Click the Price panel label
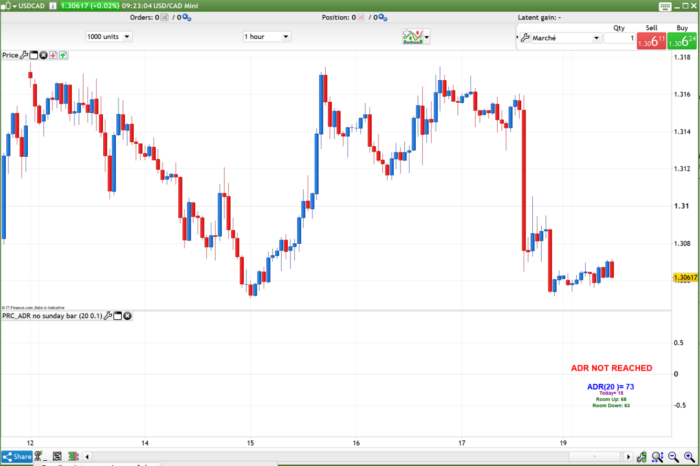 click(10, 55)
